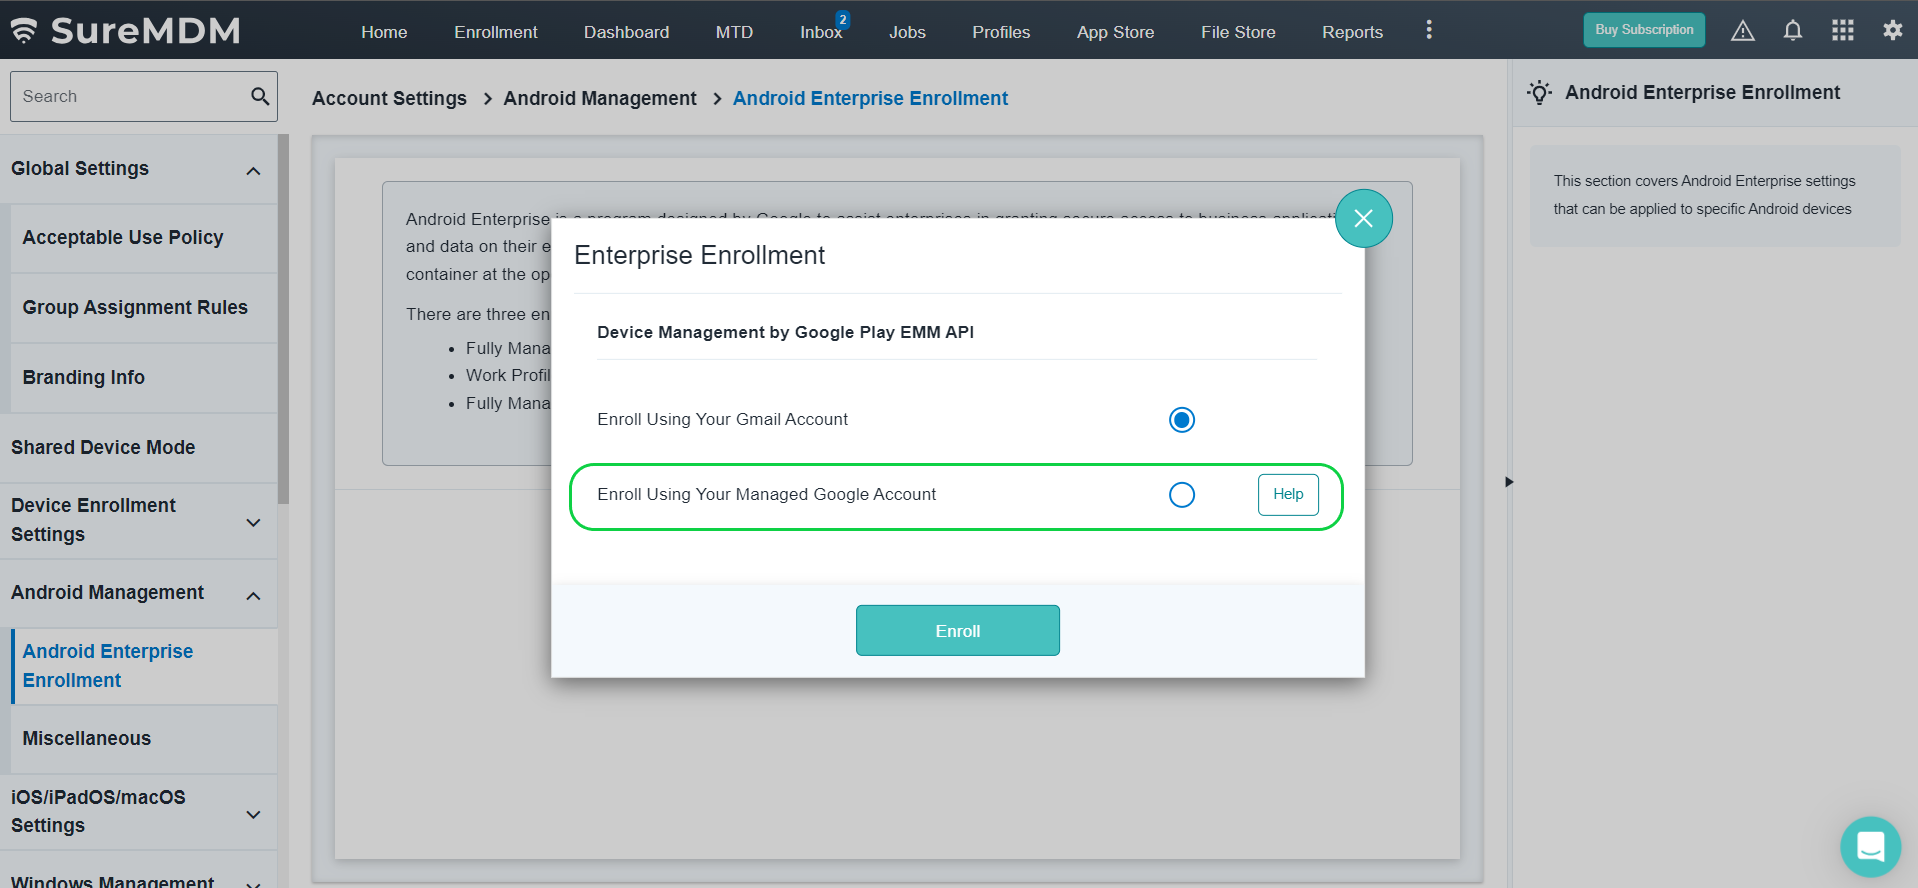Open the Reports tab
Viewport: 1918px width, 888px height.
[x=1352, y=32]
